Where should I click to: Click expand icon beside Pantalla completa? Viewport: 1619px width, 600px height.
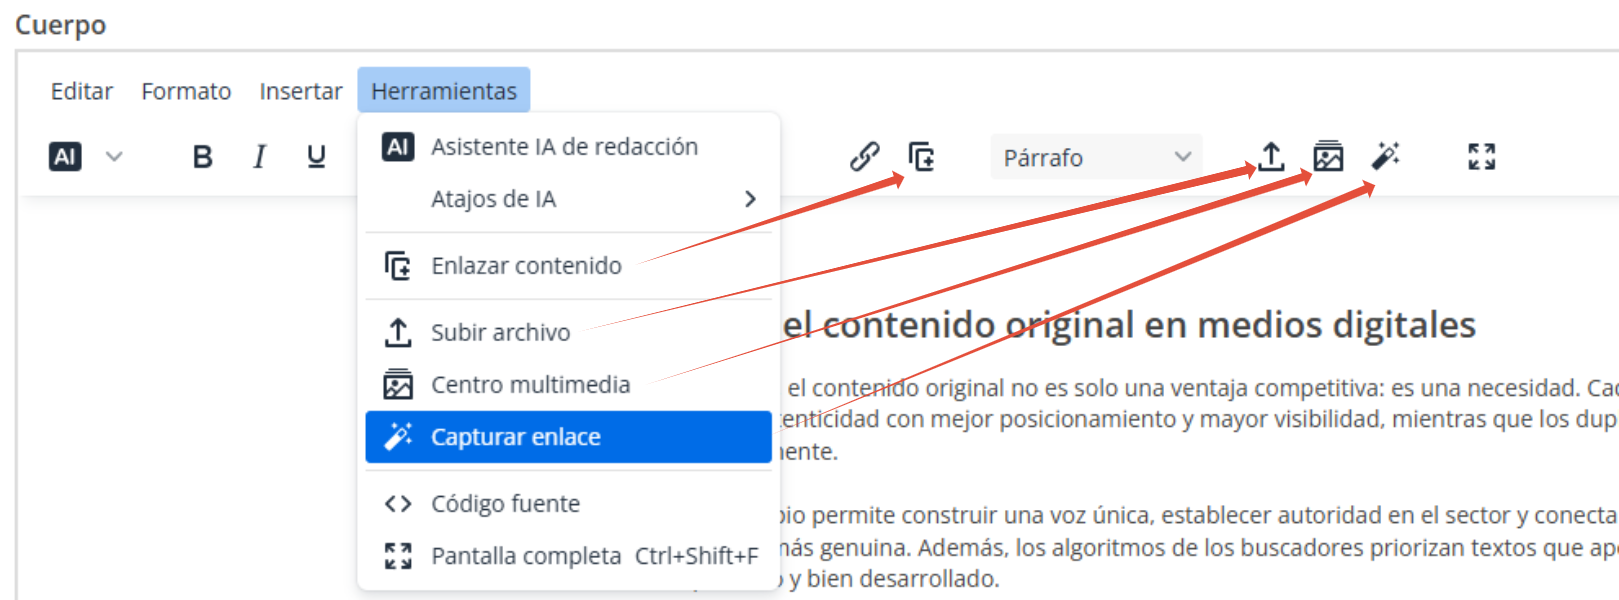point(398,556)
